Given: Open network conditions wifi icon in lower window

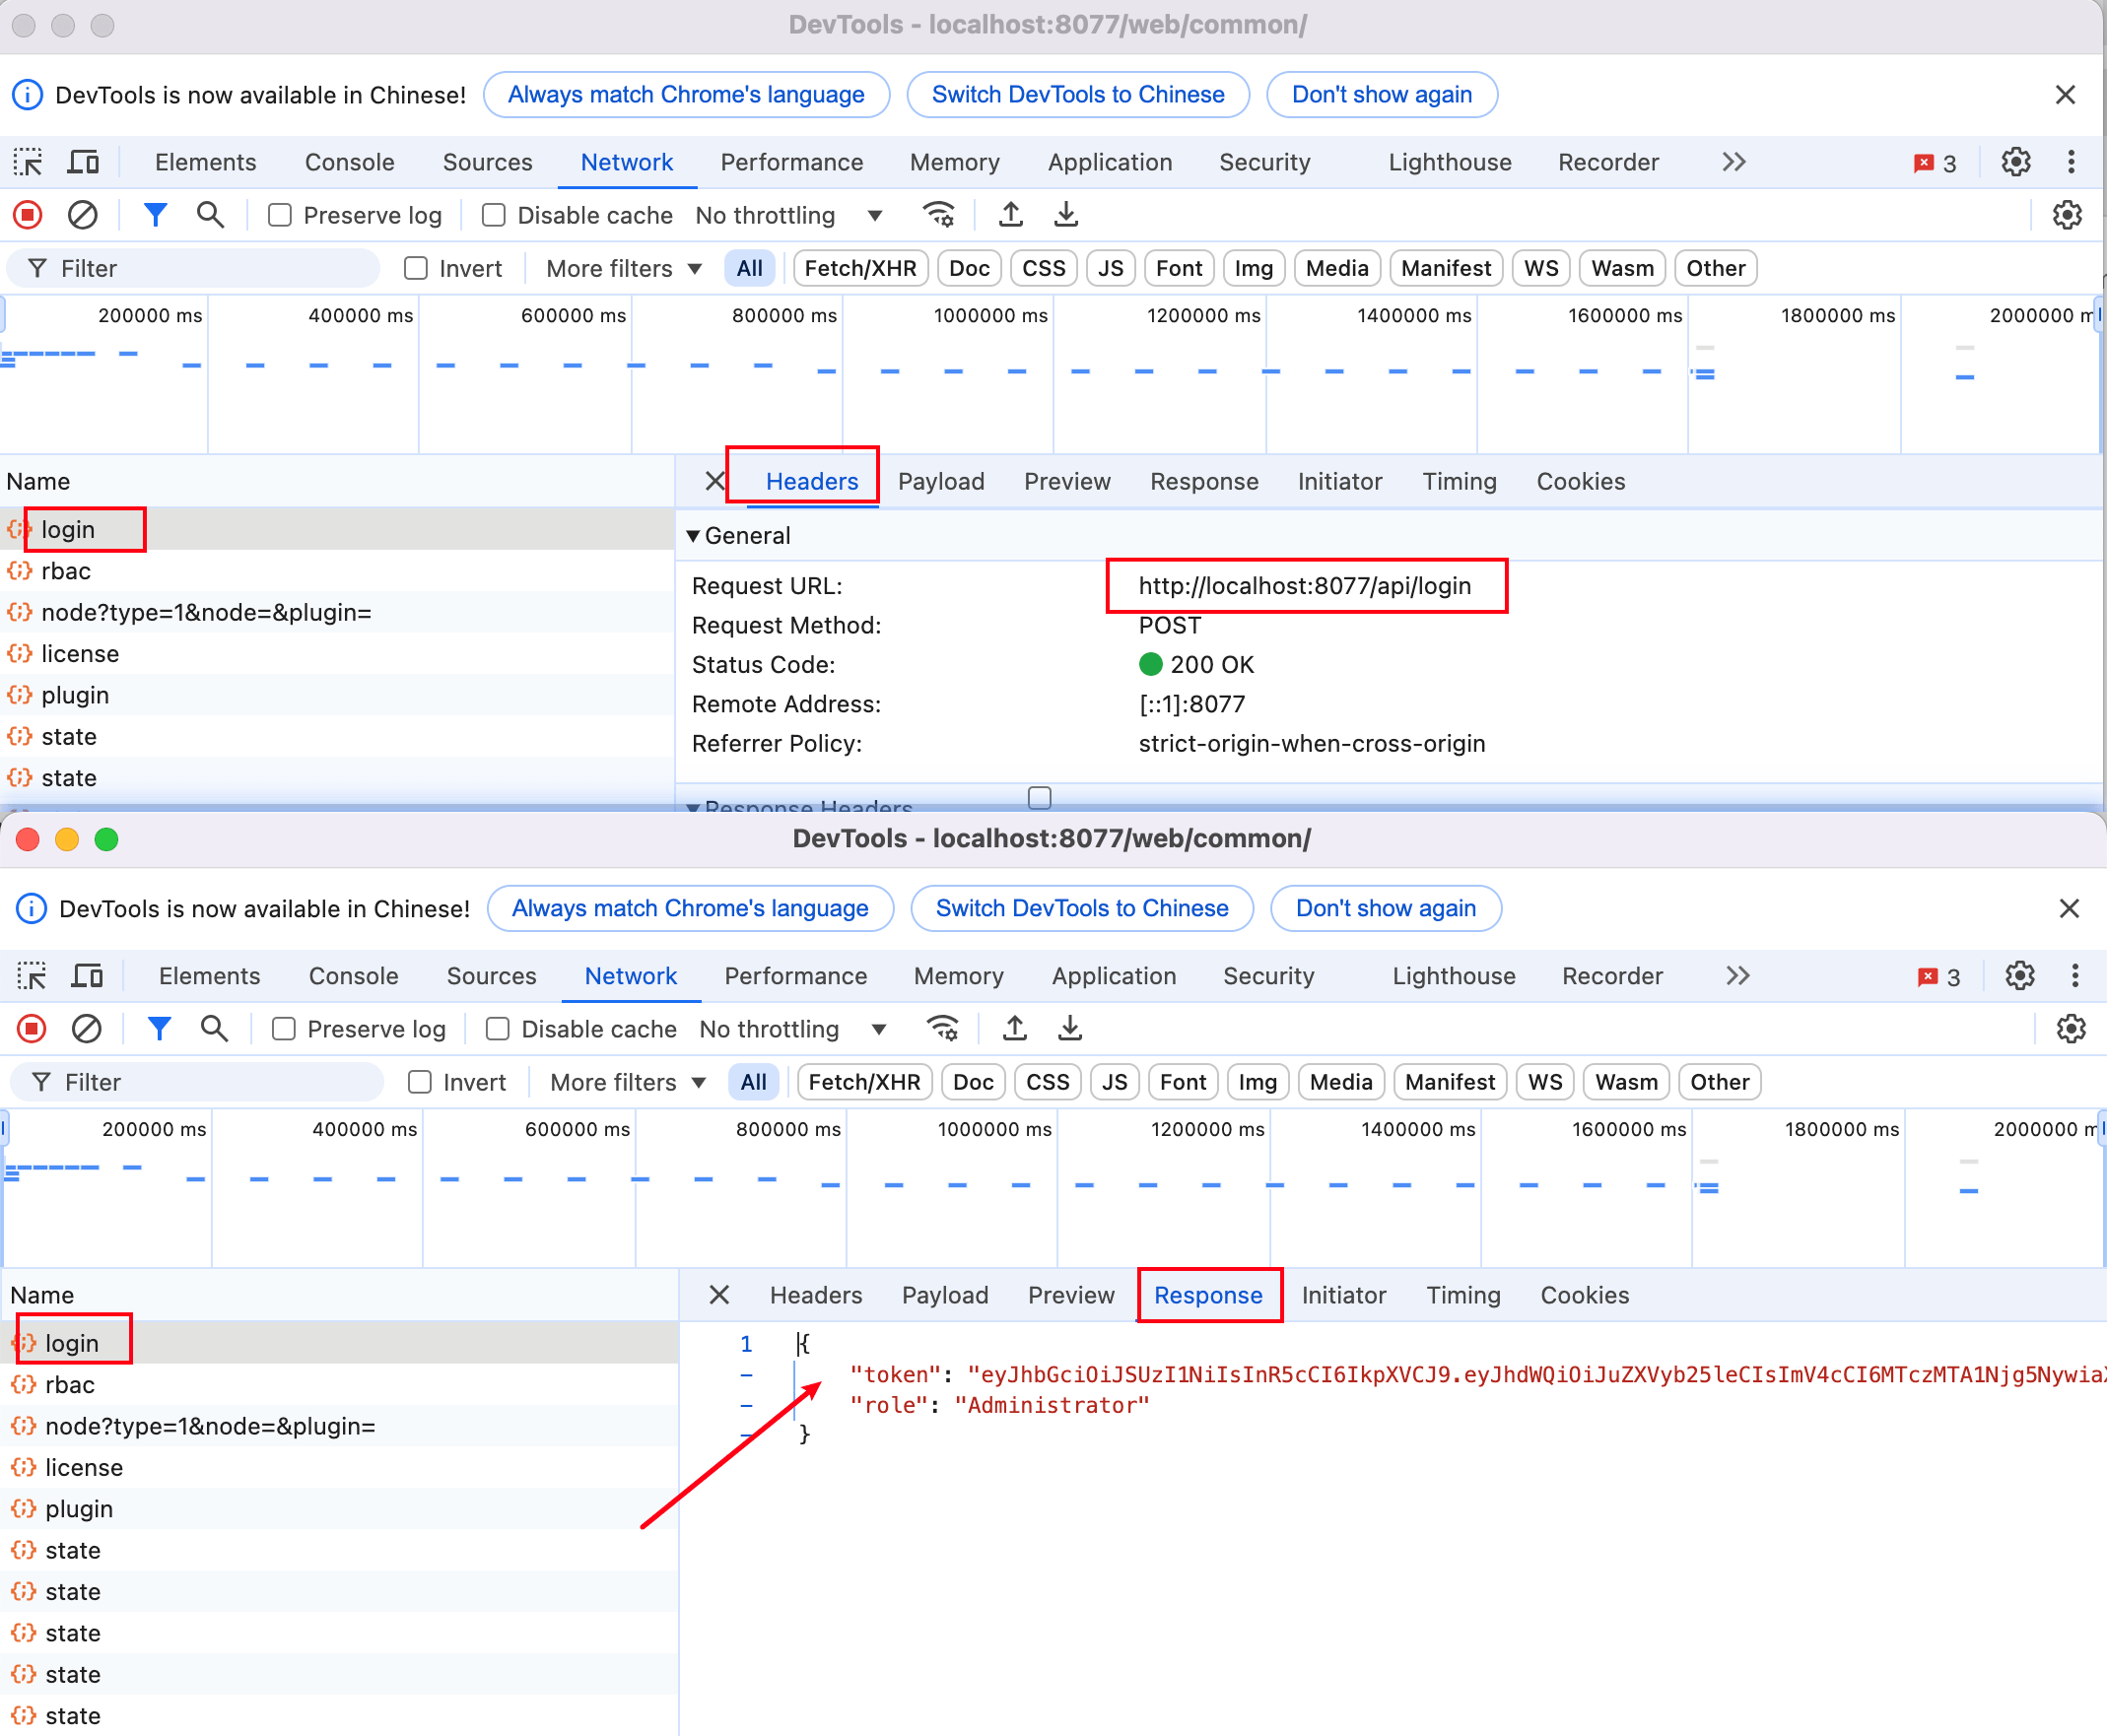Looking at the screenshot, I should [942, 1028].
